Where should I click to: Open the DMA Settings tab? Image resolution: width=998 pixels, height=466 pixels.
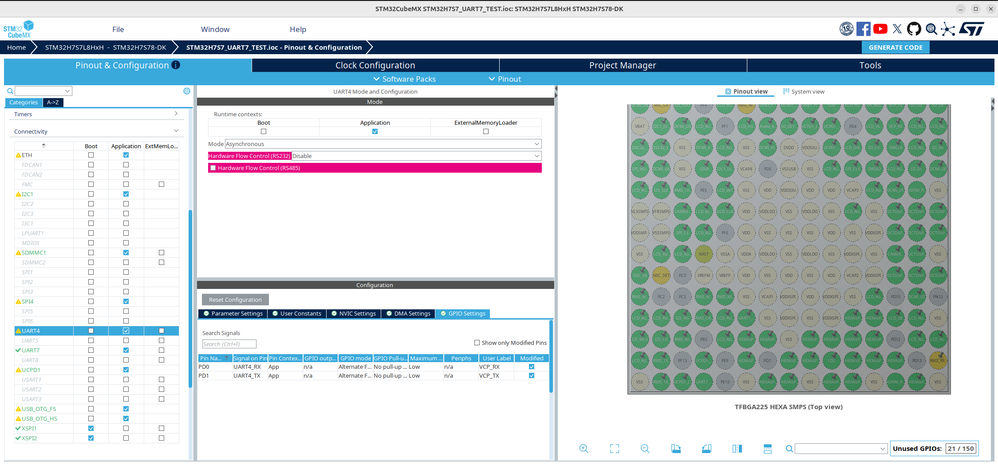pos(409,313)
